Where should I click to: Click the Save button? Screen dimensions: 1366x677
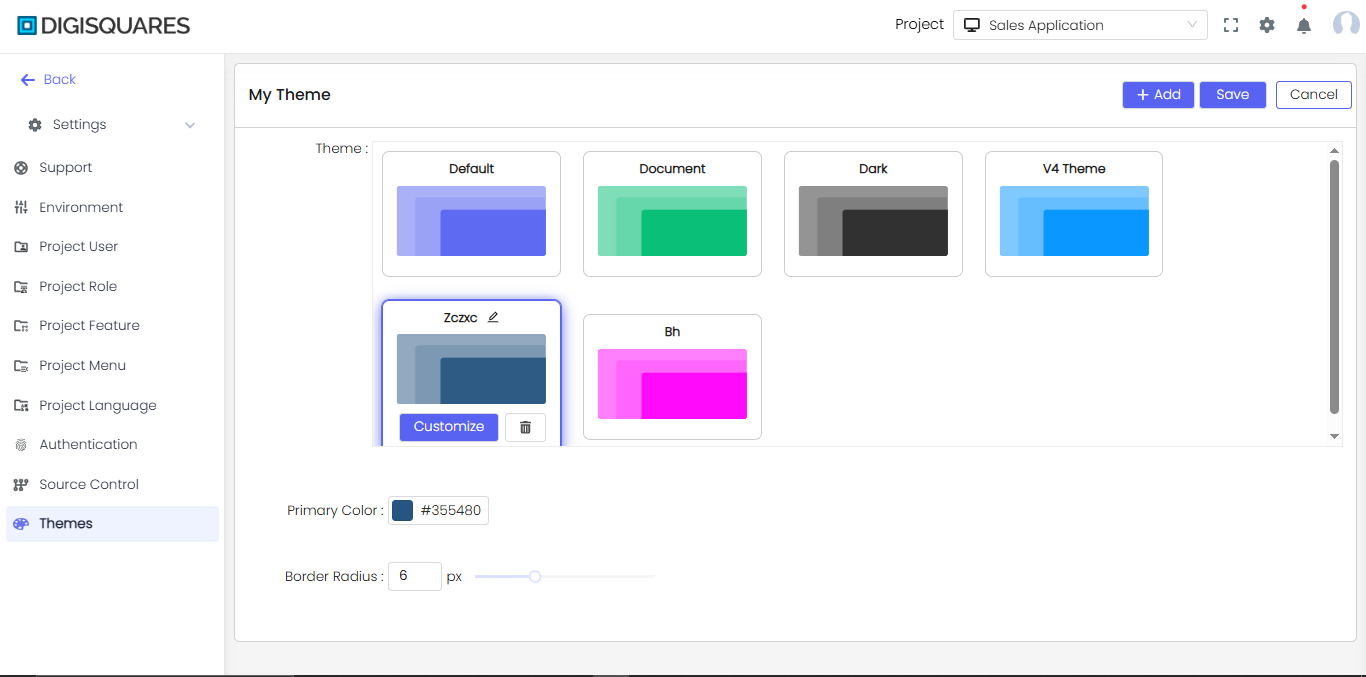click(1233, 95)
